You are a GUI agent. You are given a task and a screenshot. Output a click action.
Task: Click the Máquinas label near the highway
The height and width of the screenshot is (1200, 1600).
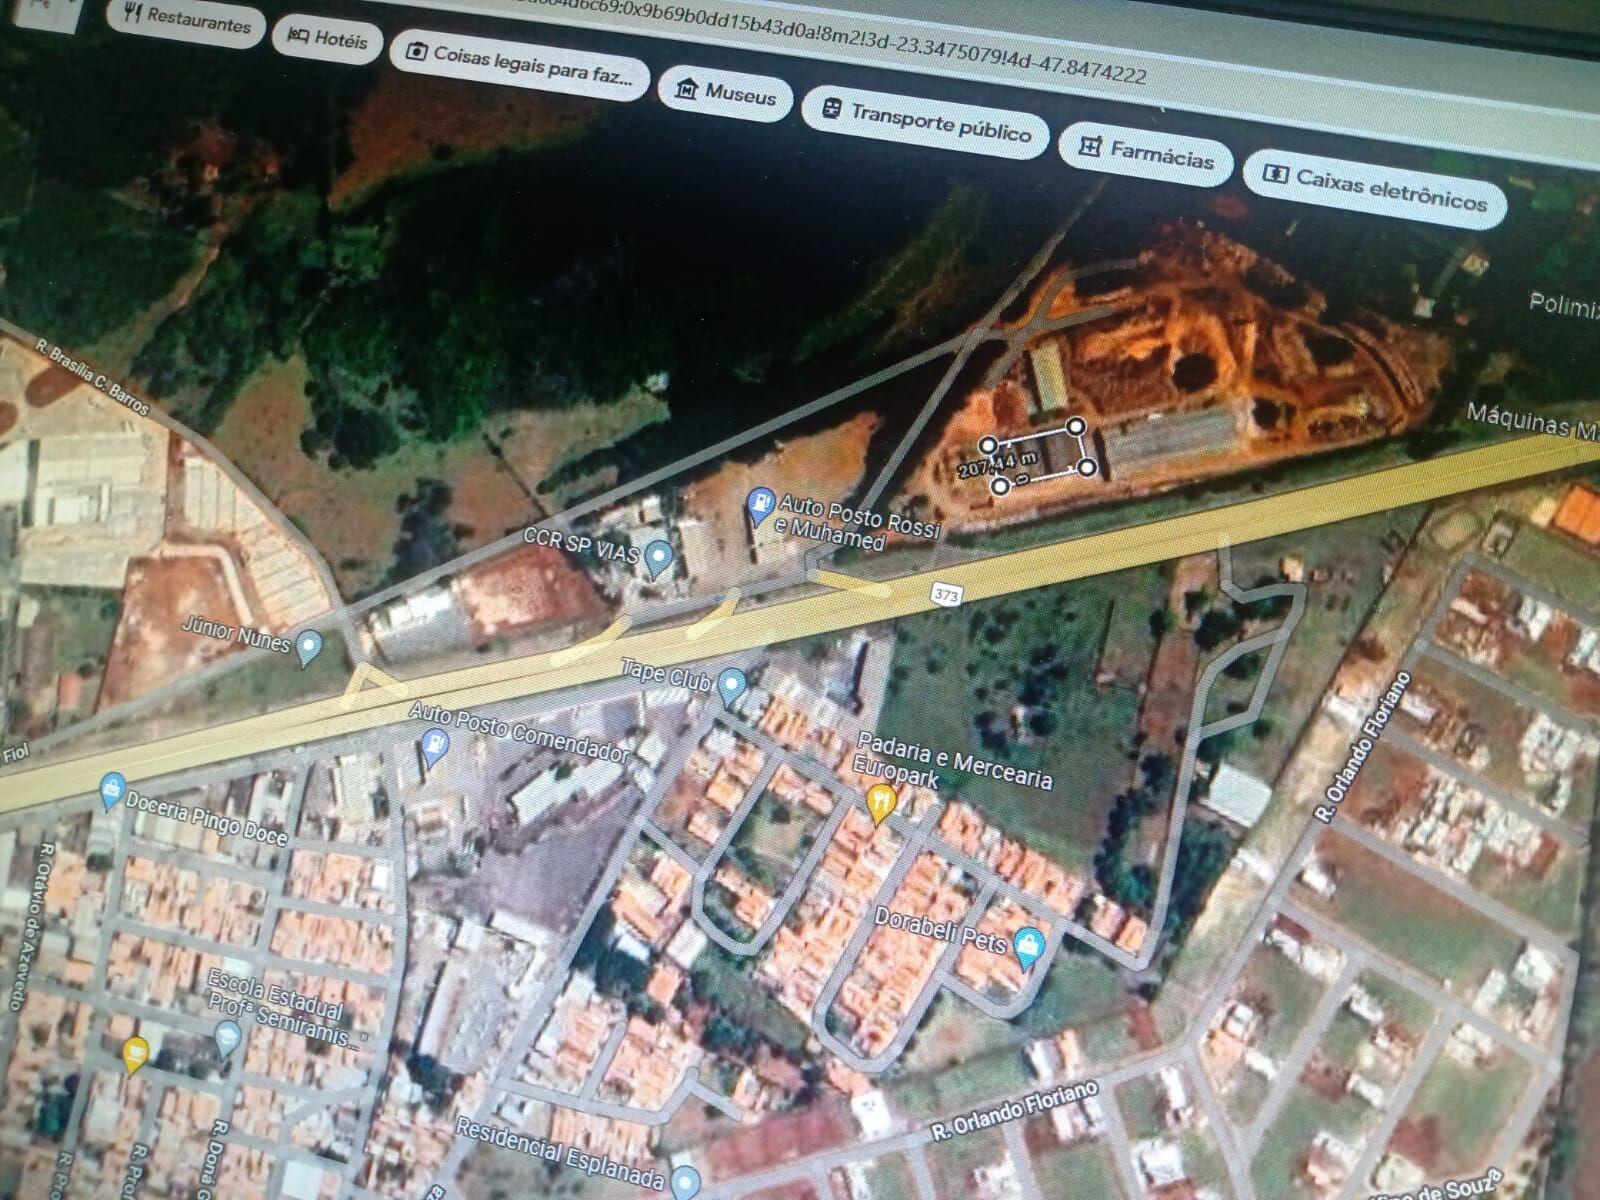point(1532,421)
